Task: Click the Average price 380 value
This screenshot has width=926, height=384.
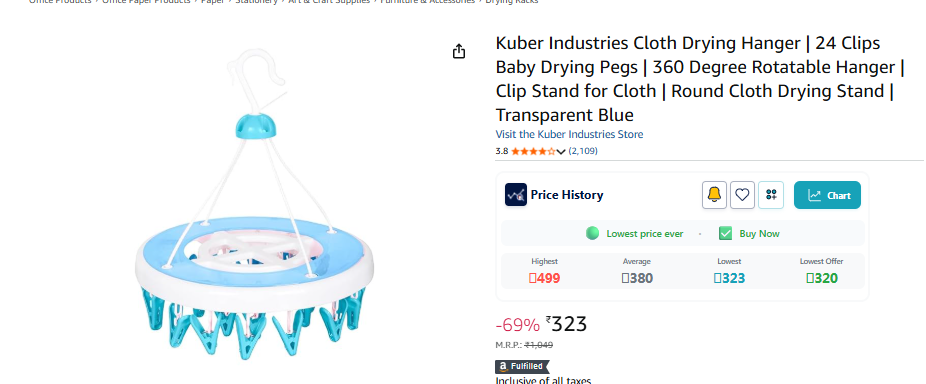Action: [637, 278]
